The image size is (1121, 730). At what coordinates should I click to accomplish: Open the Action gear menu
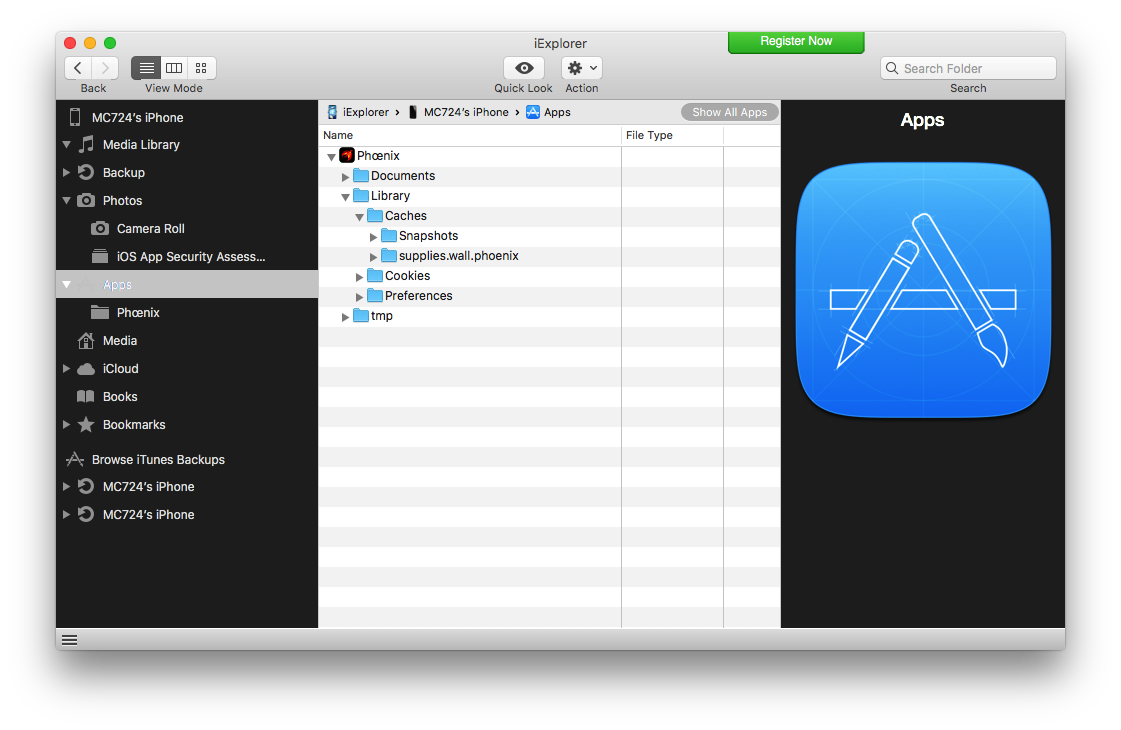point(581,68)
